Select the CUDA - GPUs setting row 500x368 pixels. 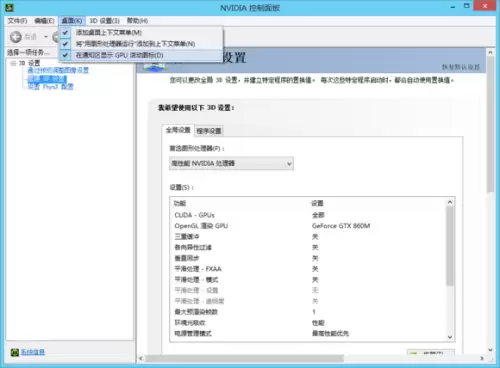pos(308,215)
